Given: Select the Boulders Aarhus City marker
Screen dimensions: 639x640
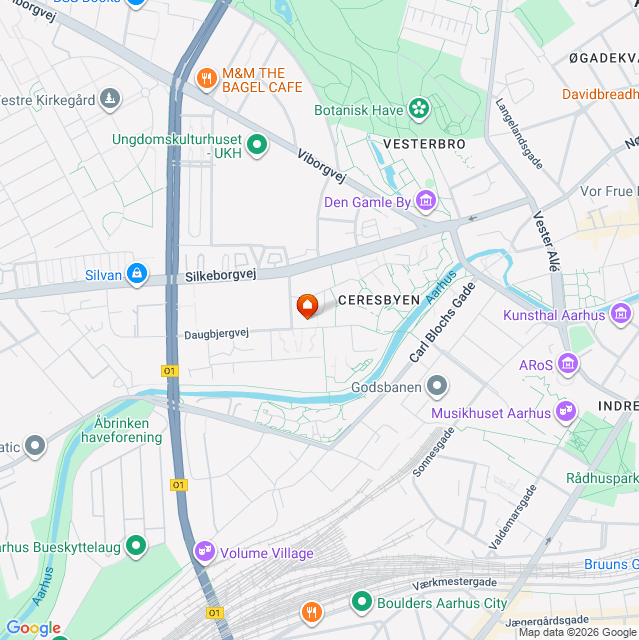Looking at the screenshot, I should coord(362,602).
